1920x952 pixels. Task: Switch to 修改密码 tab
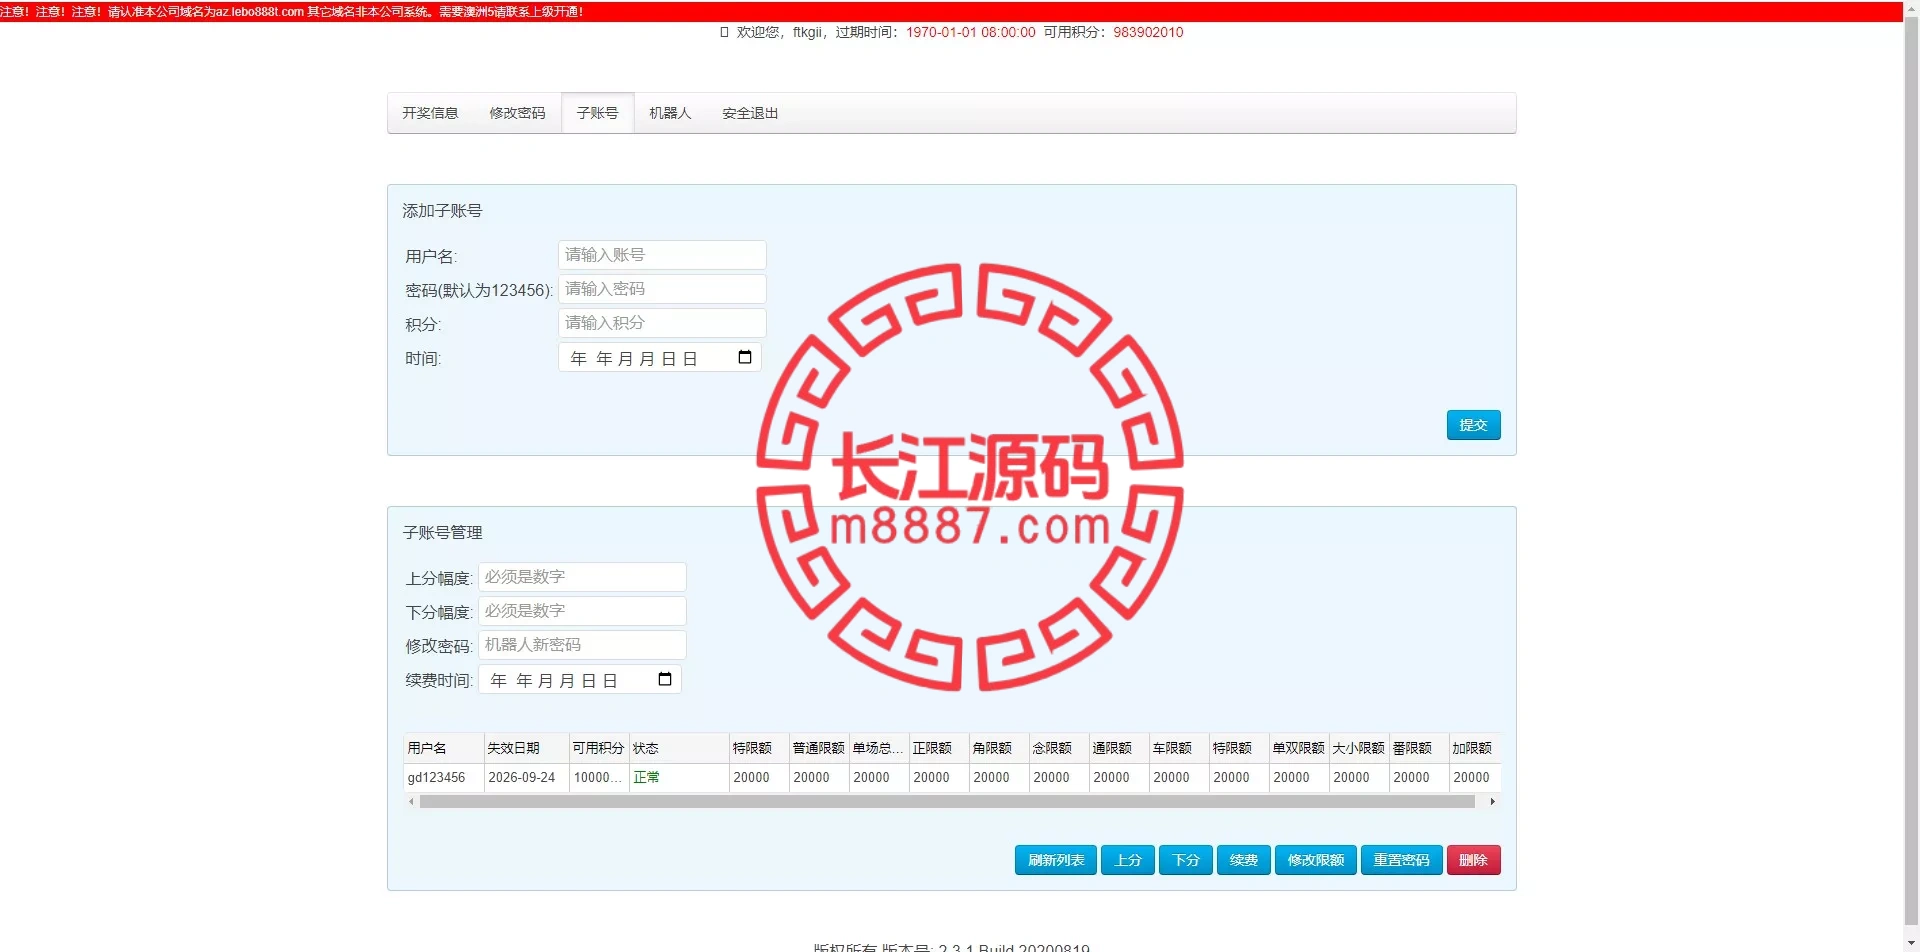(x=517, y=113)
